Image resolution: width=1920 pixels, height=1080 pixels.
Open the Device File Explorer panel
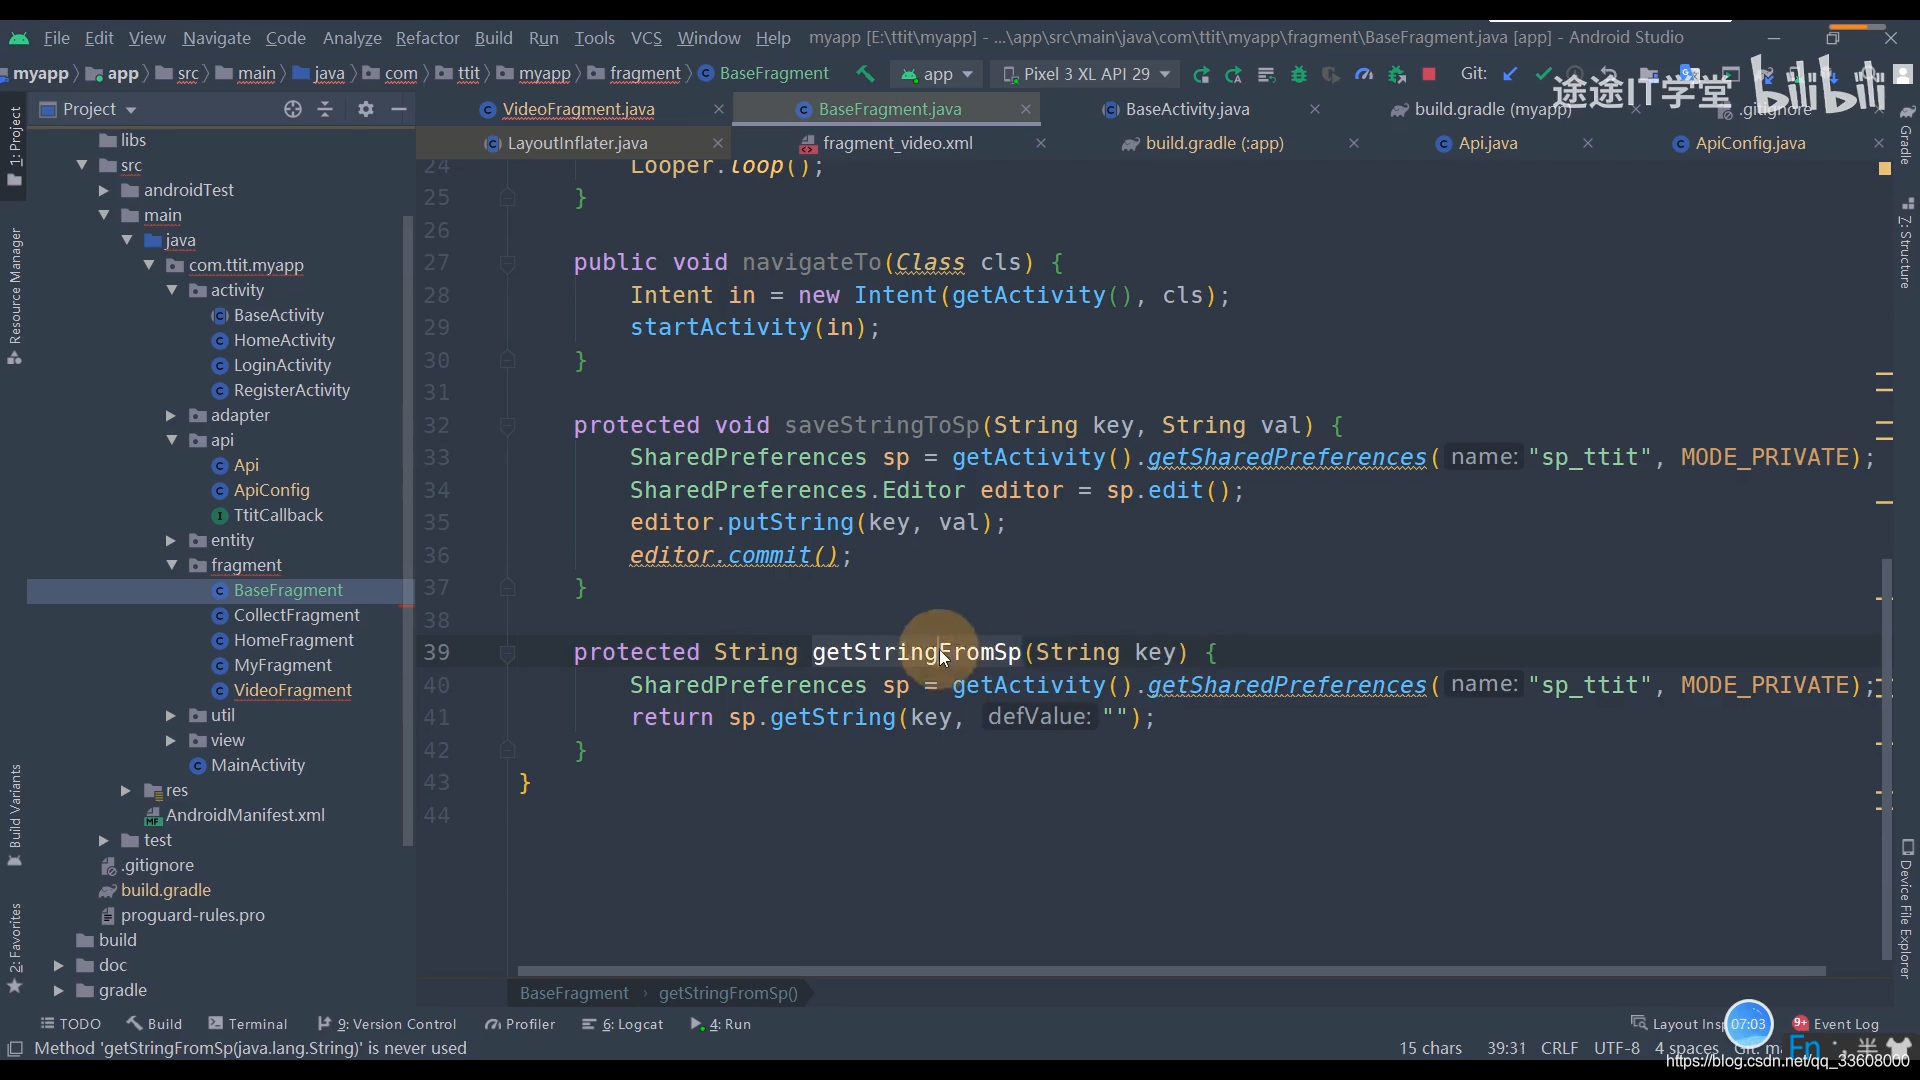[1906, 908]
